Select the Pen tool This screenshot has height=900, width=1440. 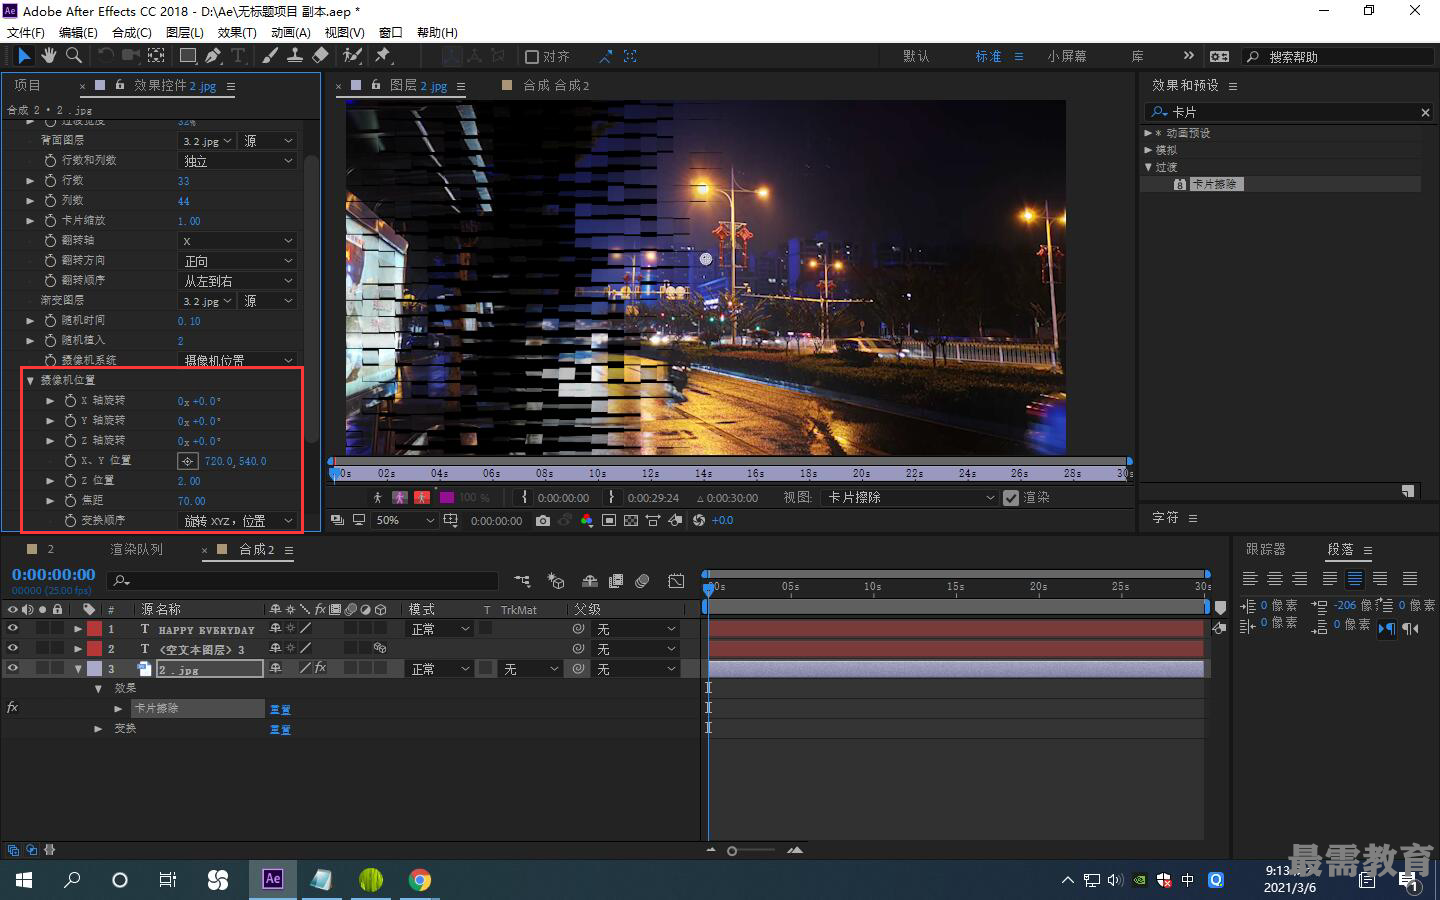213,56
